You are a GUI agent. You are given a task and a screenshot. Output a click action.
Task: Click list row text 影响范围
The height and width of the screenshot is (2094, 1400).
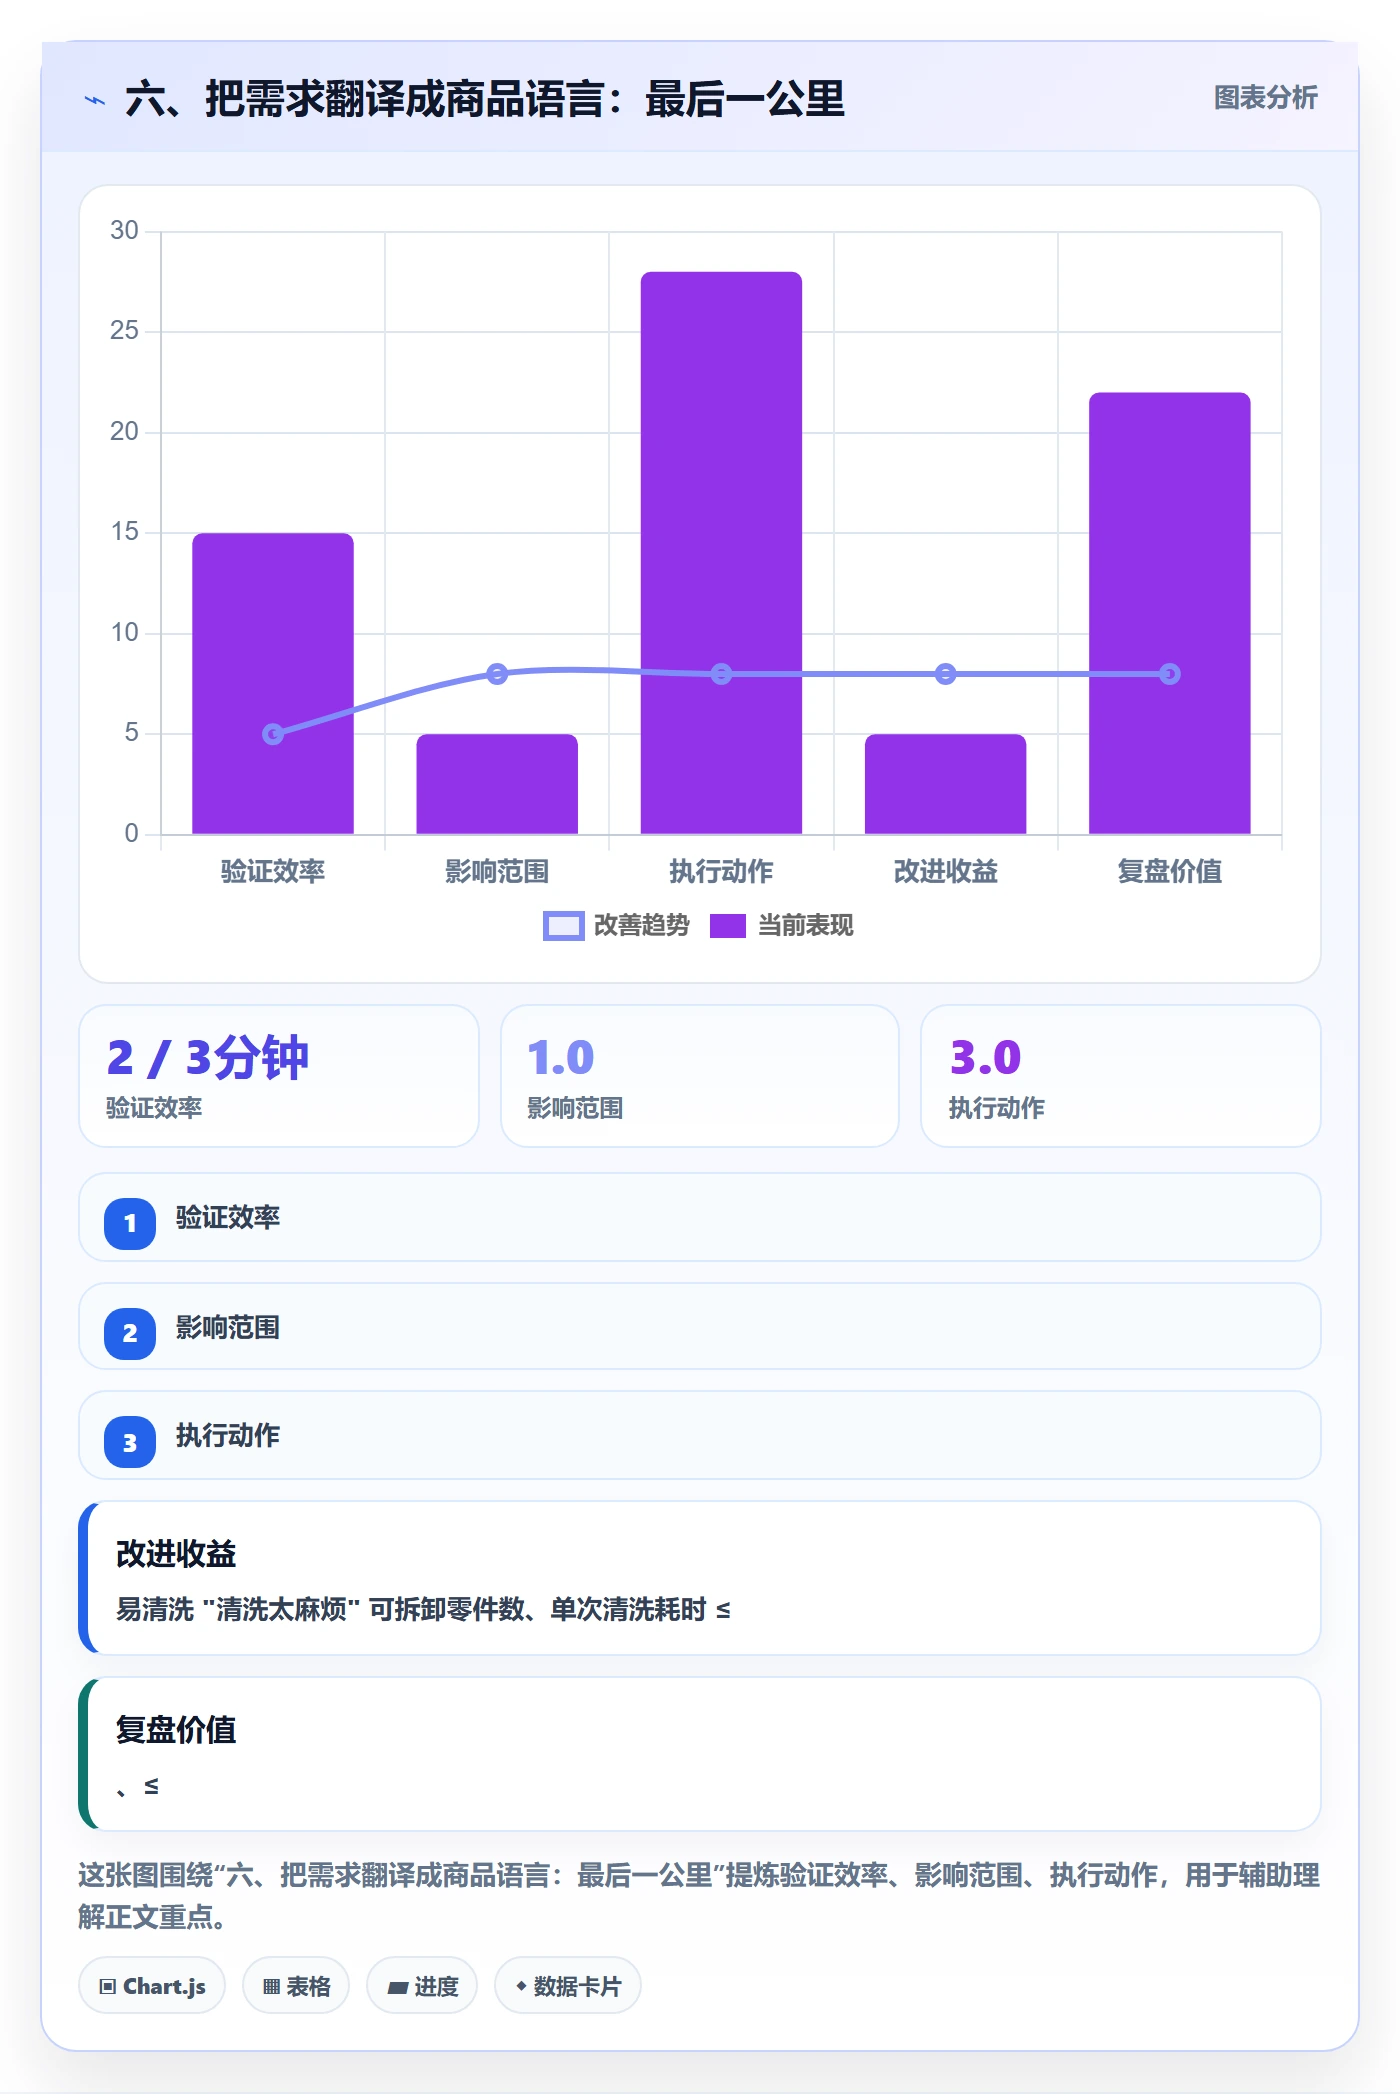[x=228, y=1327]
